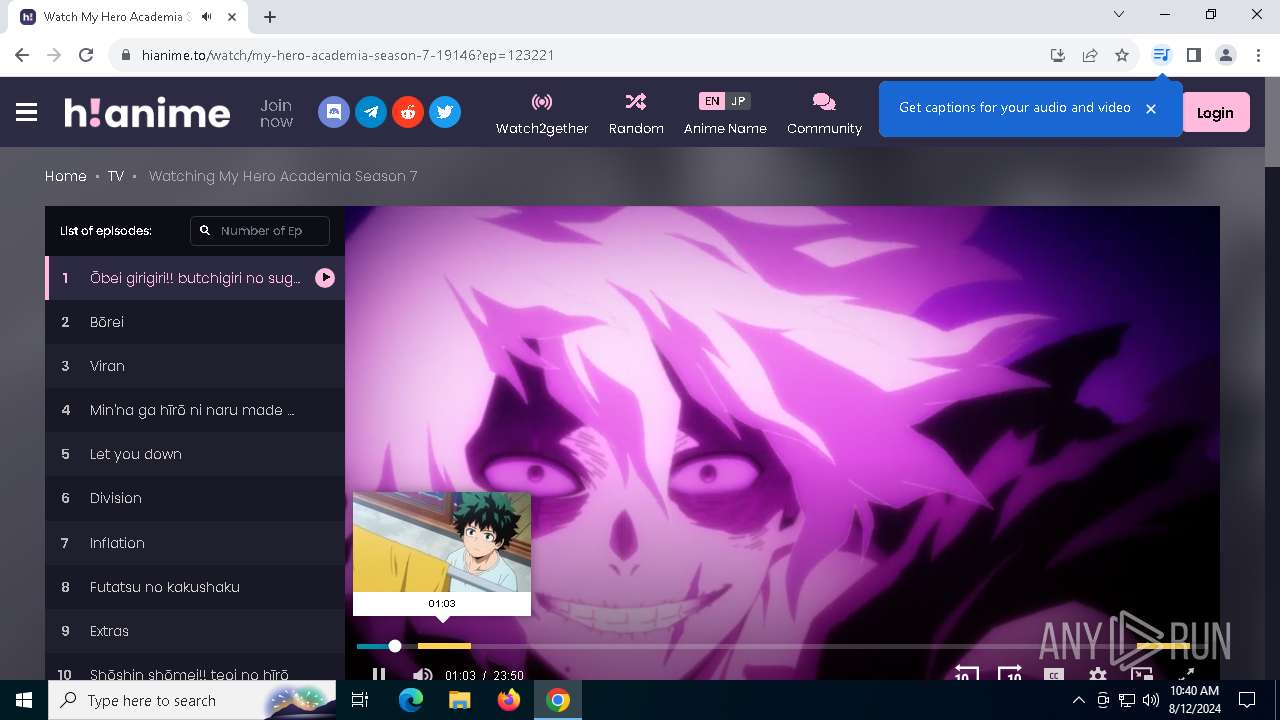The height and width of the screenshot is (720, 1280).
Task: Open the Telegram join link icon
Action: [371, 112]
